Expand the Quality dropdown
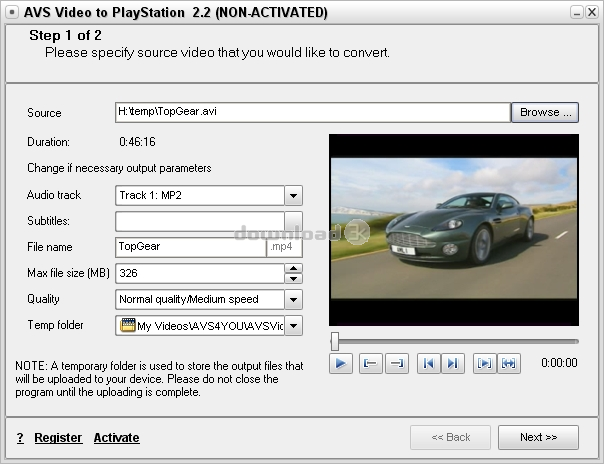 pyautogui.click(x=294, y=300)
